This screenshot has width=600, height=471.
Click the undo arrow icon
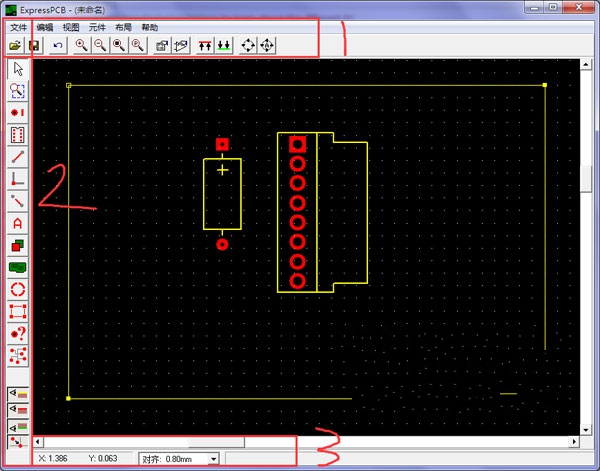[x=58, y=46]
